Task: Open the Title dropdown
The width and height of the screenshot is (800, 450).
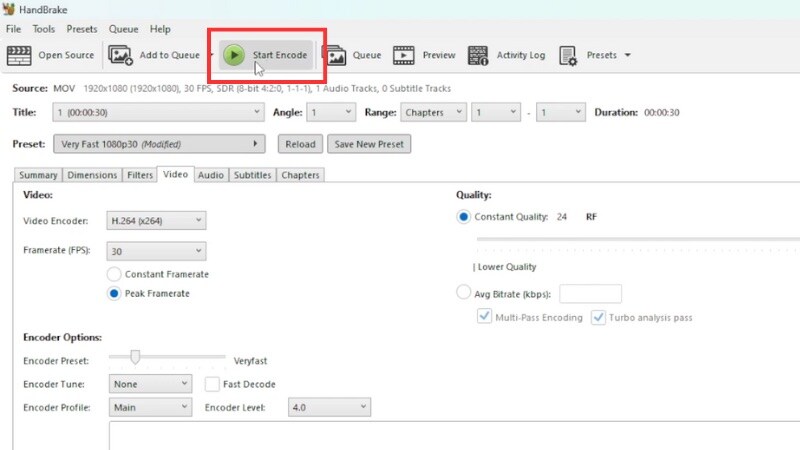Action: [158, 112]
